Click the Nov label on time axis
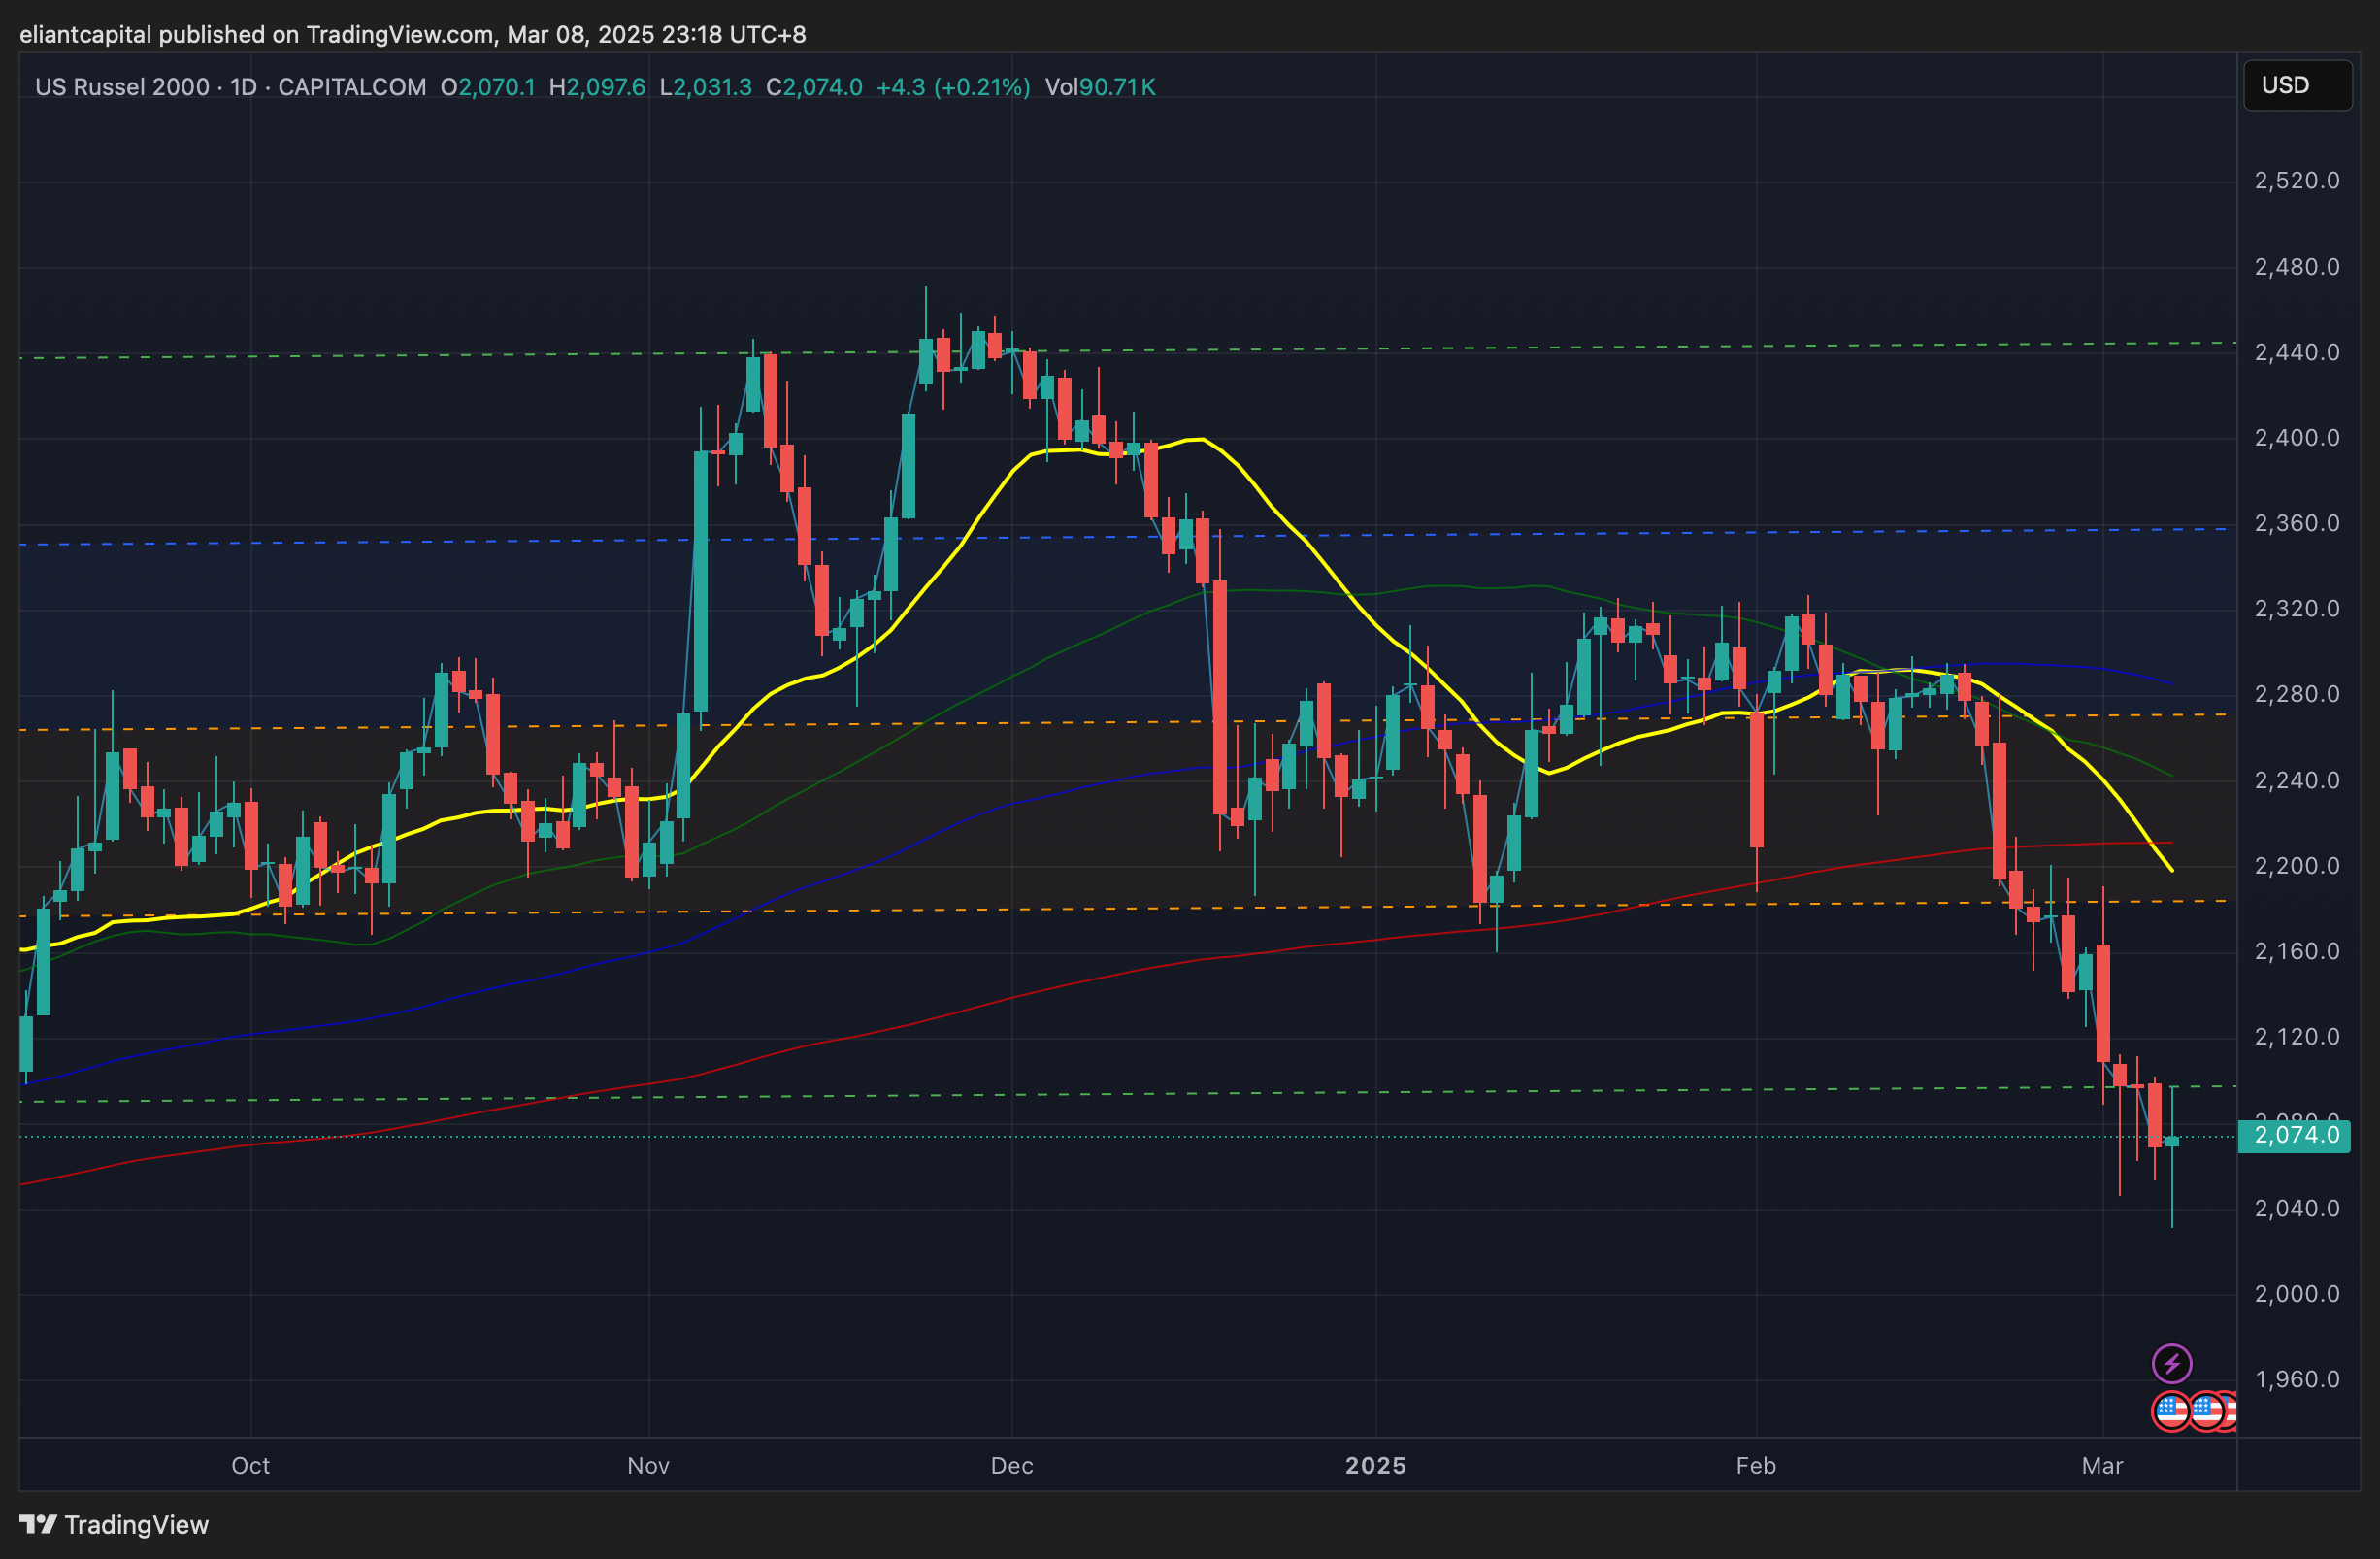The width and height of the screenshot is (2380, 1559). [x=648, y=1465]
